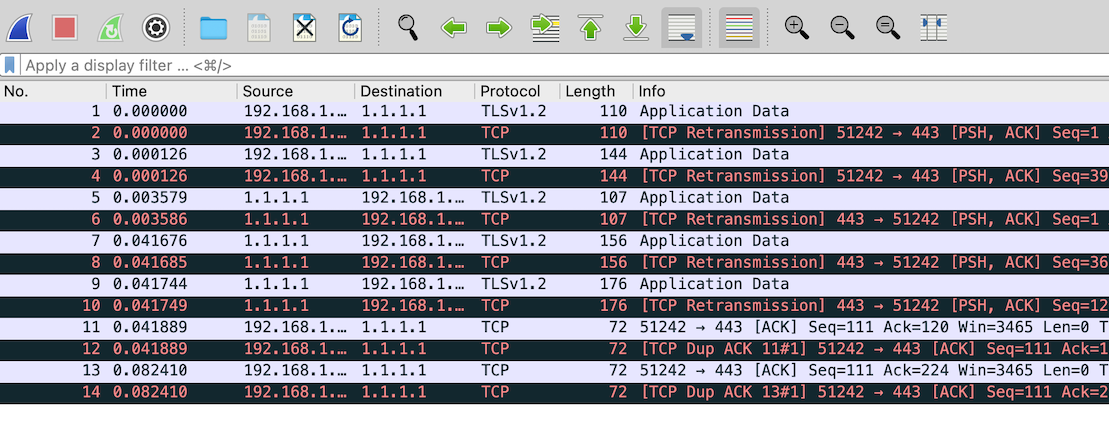Select packet 3 at time 0.000126
Viewport: 1109px width, 432px height.
pos(554,155)
